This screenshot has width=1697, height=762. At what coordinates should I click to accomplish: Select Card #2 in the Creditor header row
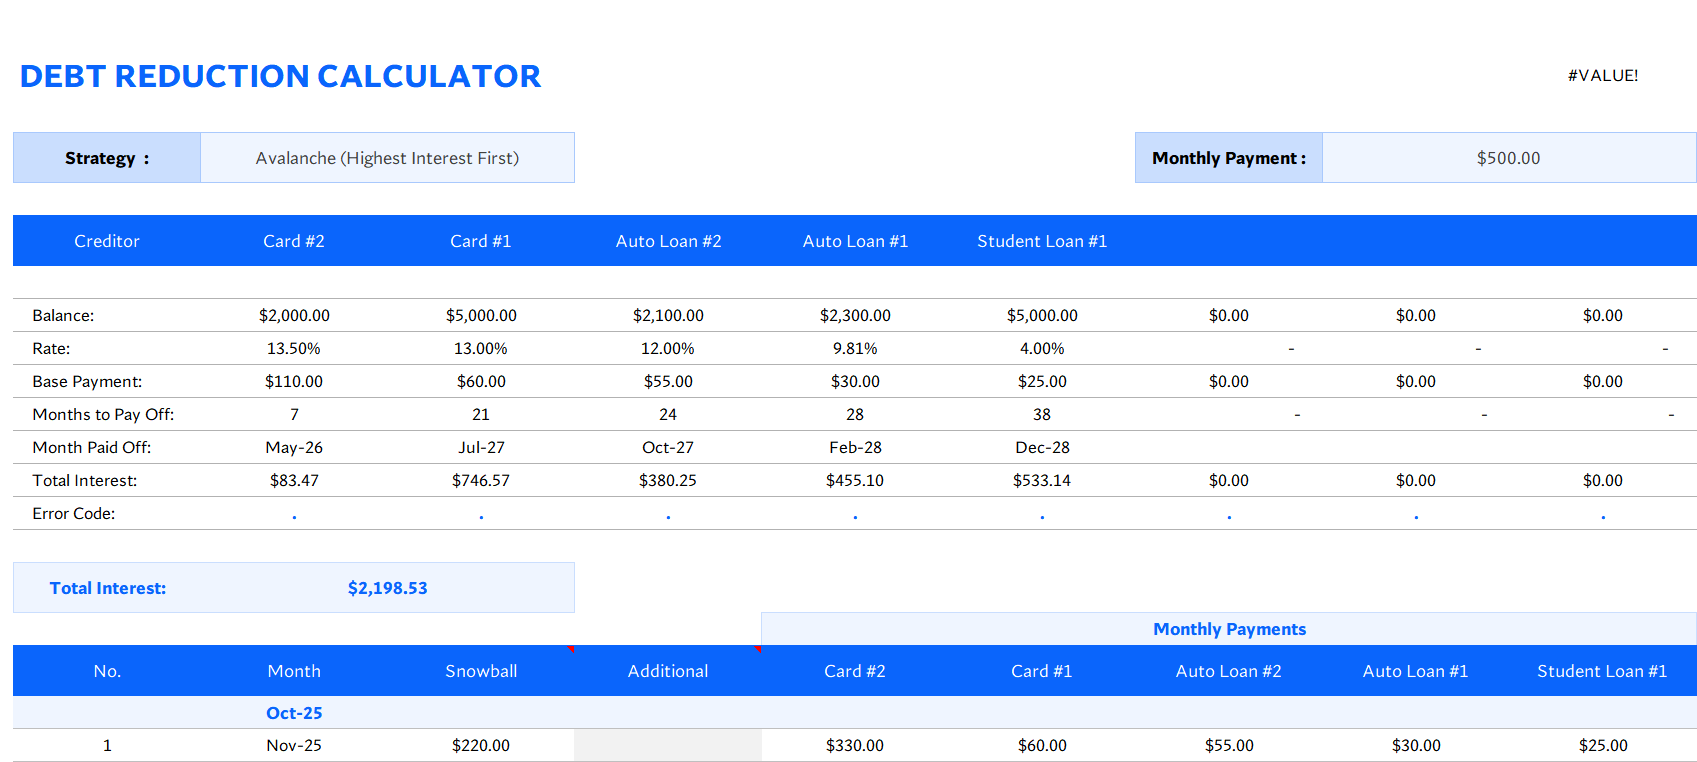[294, 241]
